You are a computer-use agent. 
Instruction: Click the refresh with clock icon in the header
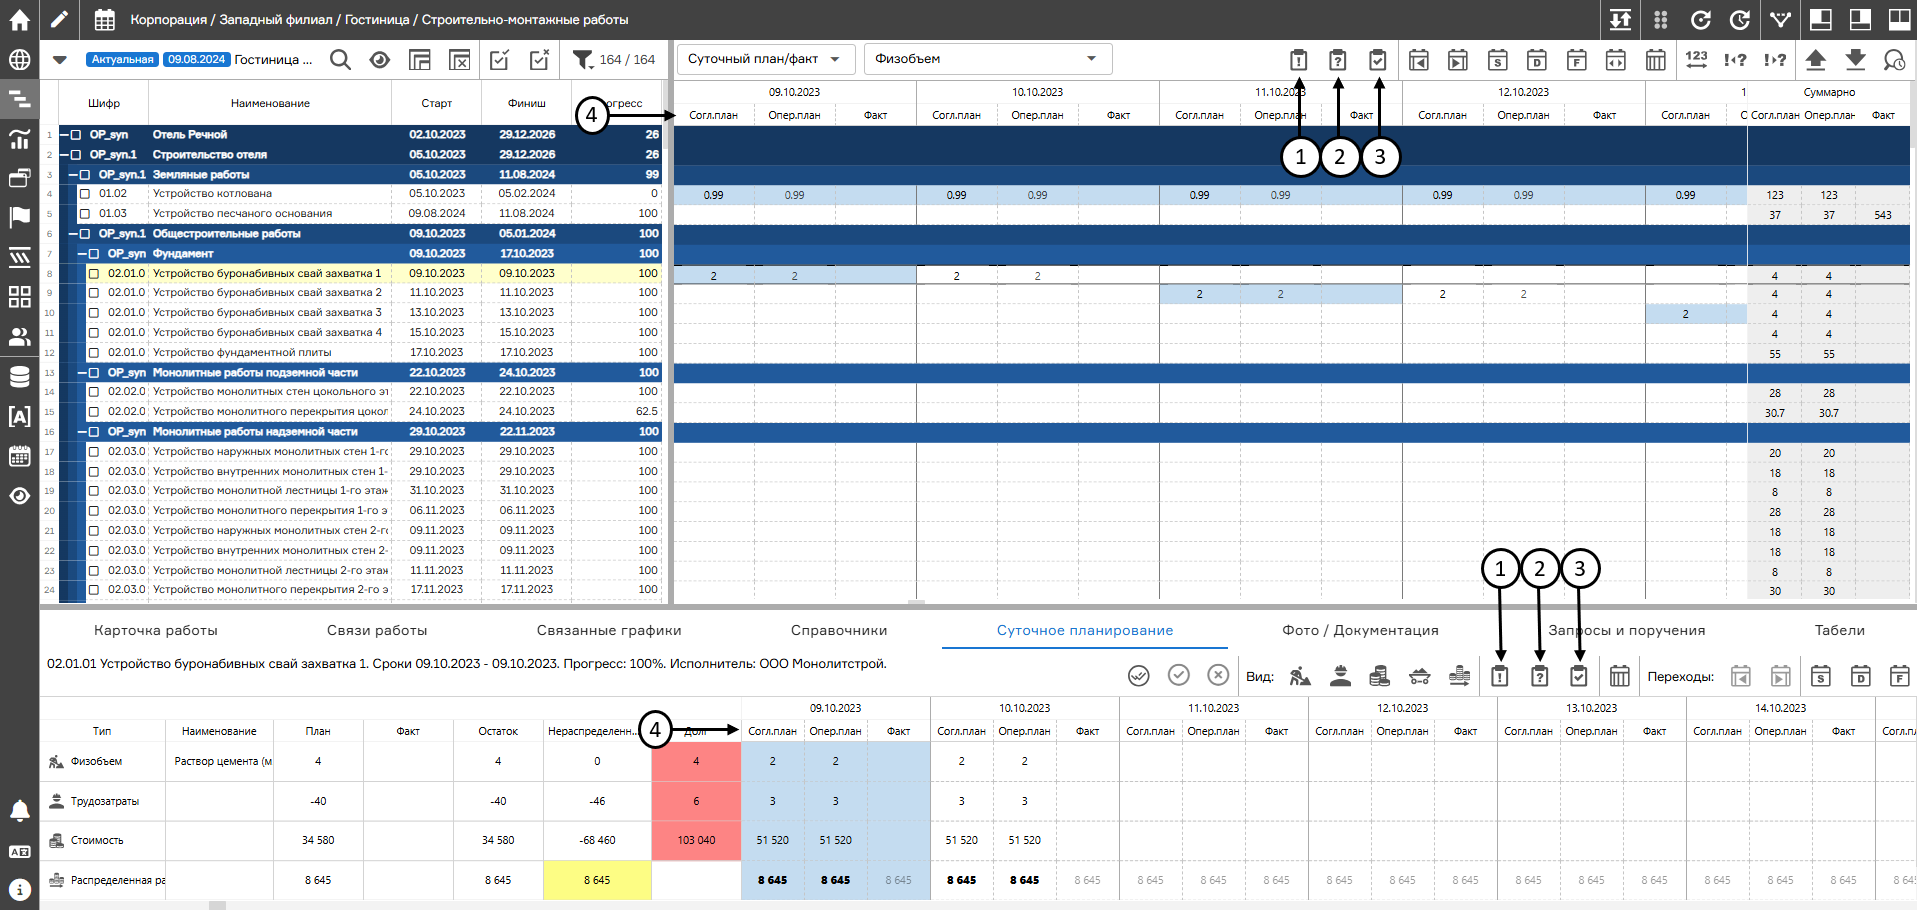point(1740,19)
